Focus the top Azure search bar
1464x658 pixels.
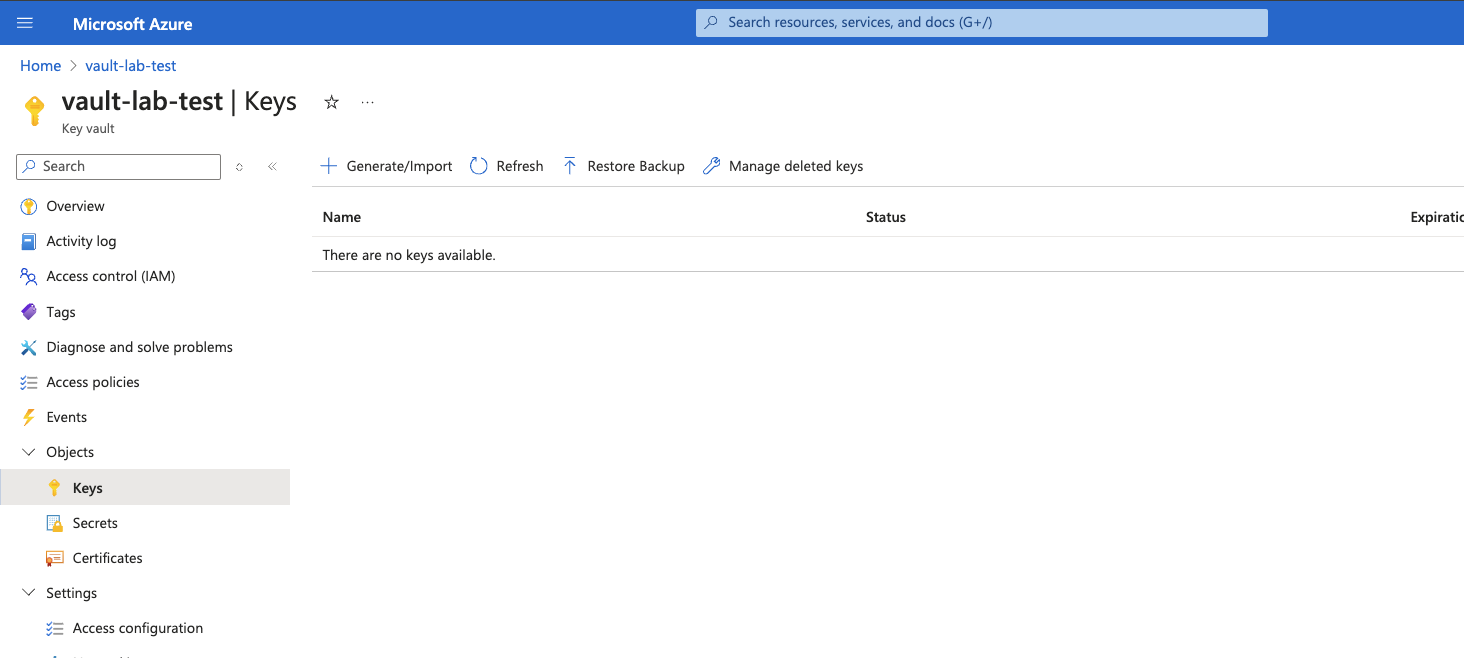pyautogui.click(x=980, y=22)
